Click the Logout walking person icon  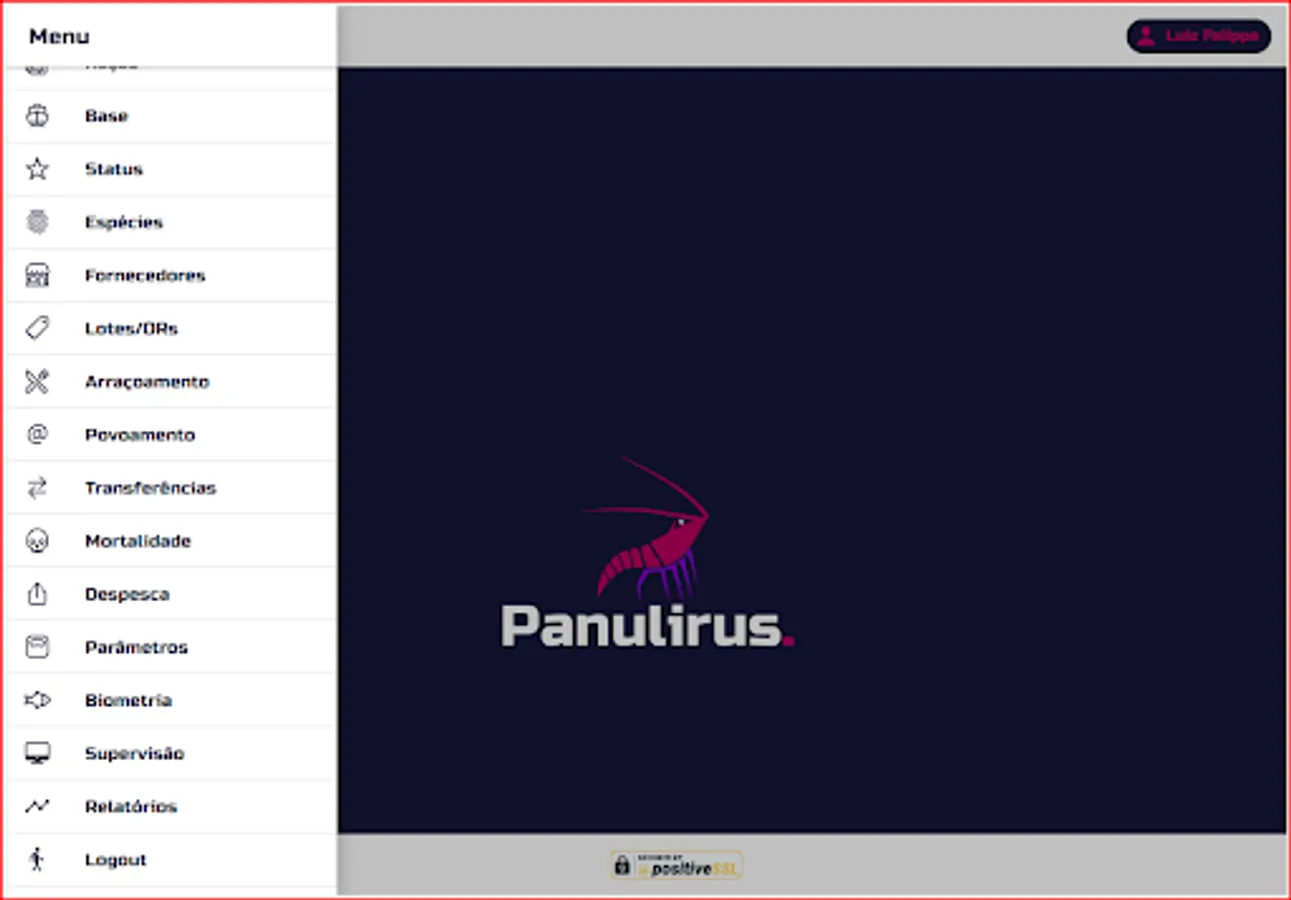pyautogui.click(x=37, y=859)
